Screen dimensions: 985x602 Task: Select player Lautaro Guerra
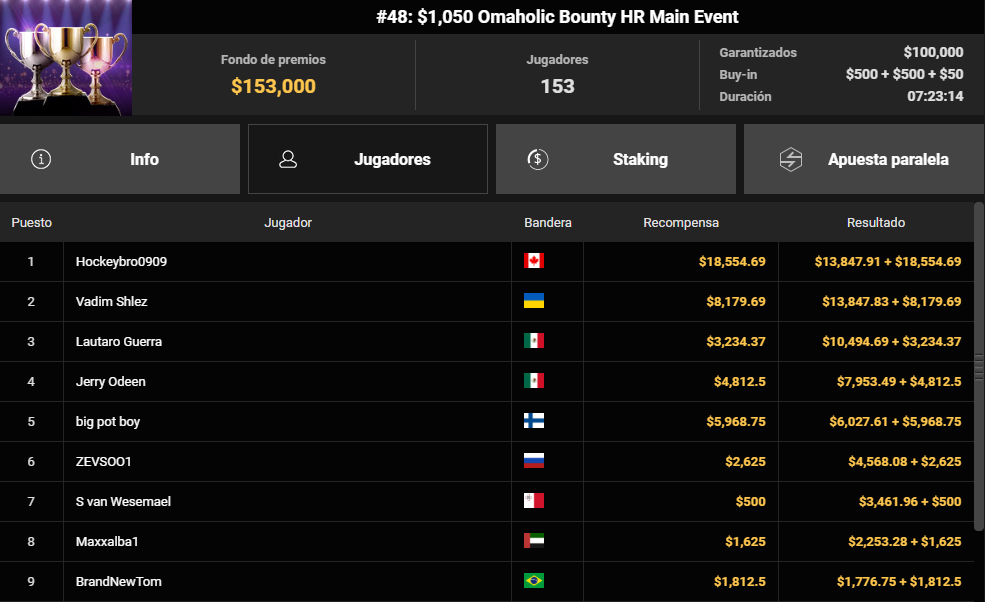click(118, 342)
